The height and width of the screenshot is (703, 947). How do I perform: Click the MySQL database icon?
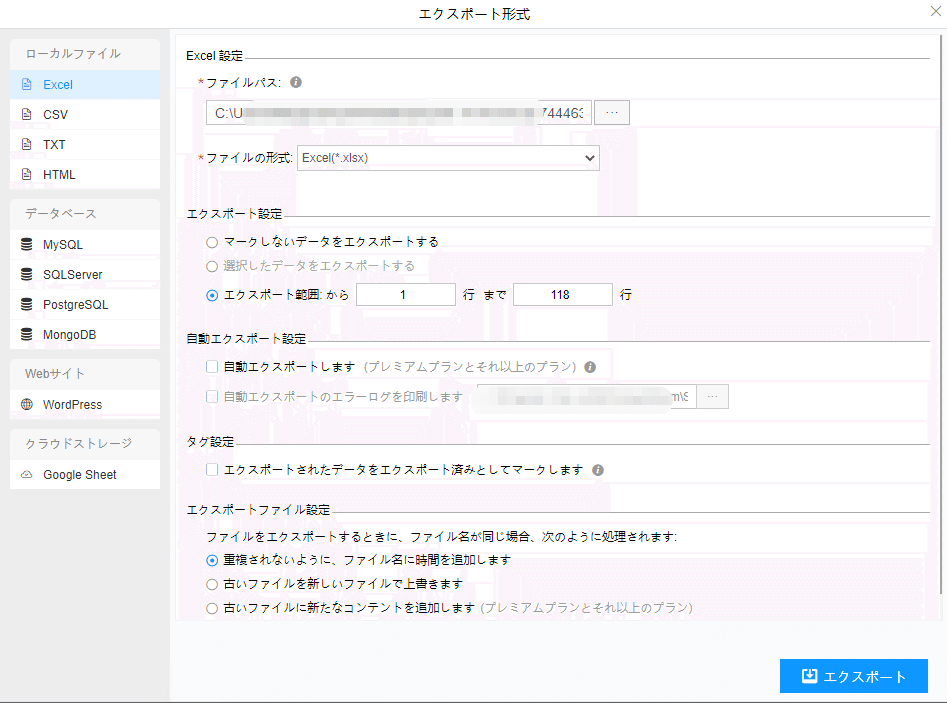pos(27,245)
